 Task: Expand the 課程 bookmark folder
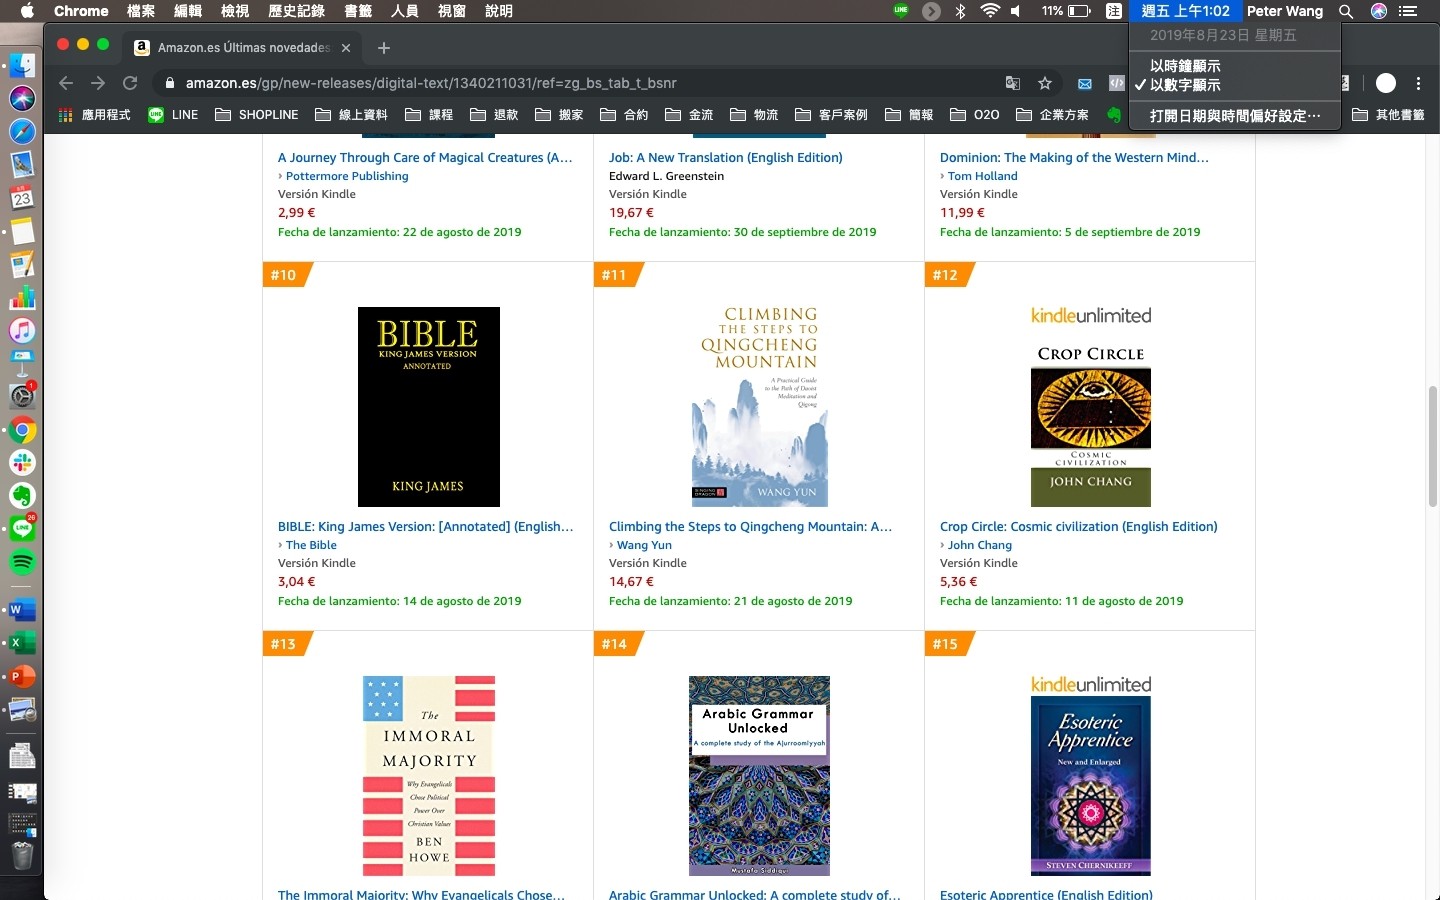point(429,115)
